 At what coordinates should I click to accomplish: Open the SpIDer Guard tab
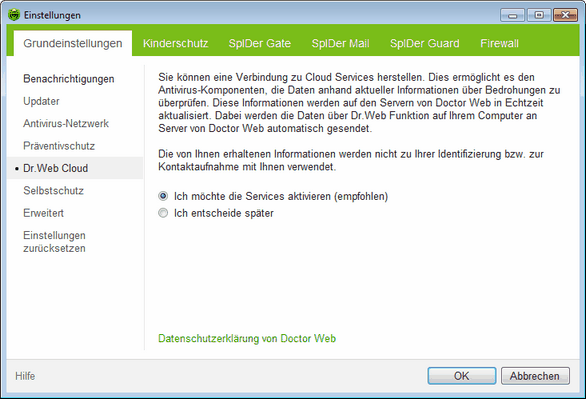tap(425, 43)
